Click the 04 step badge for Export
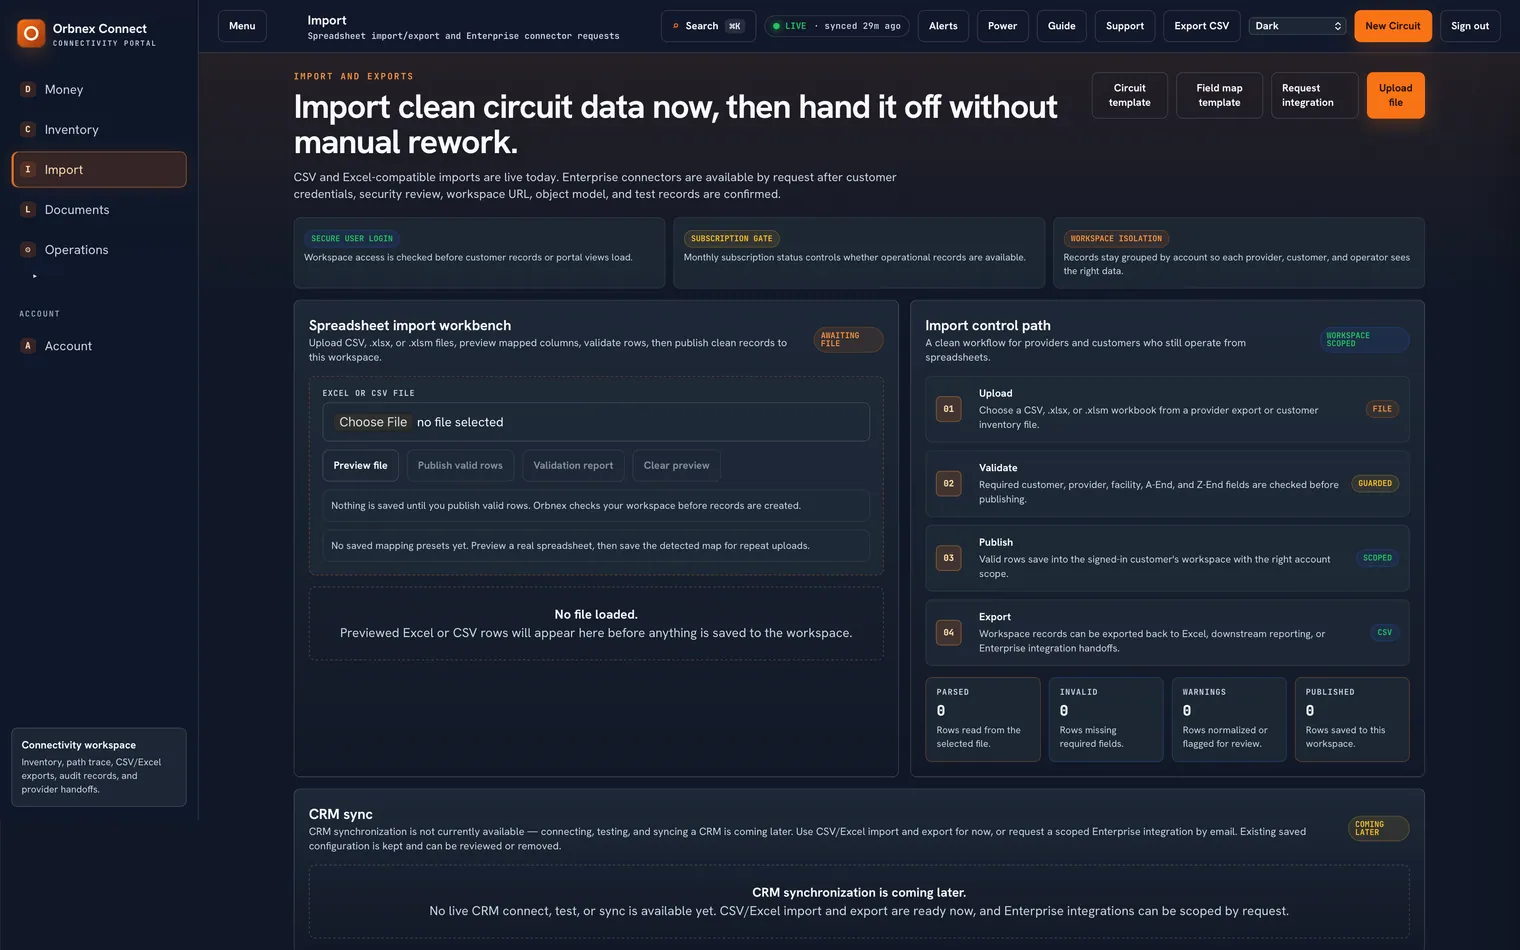 [x=949, y=632]
